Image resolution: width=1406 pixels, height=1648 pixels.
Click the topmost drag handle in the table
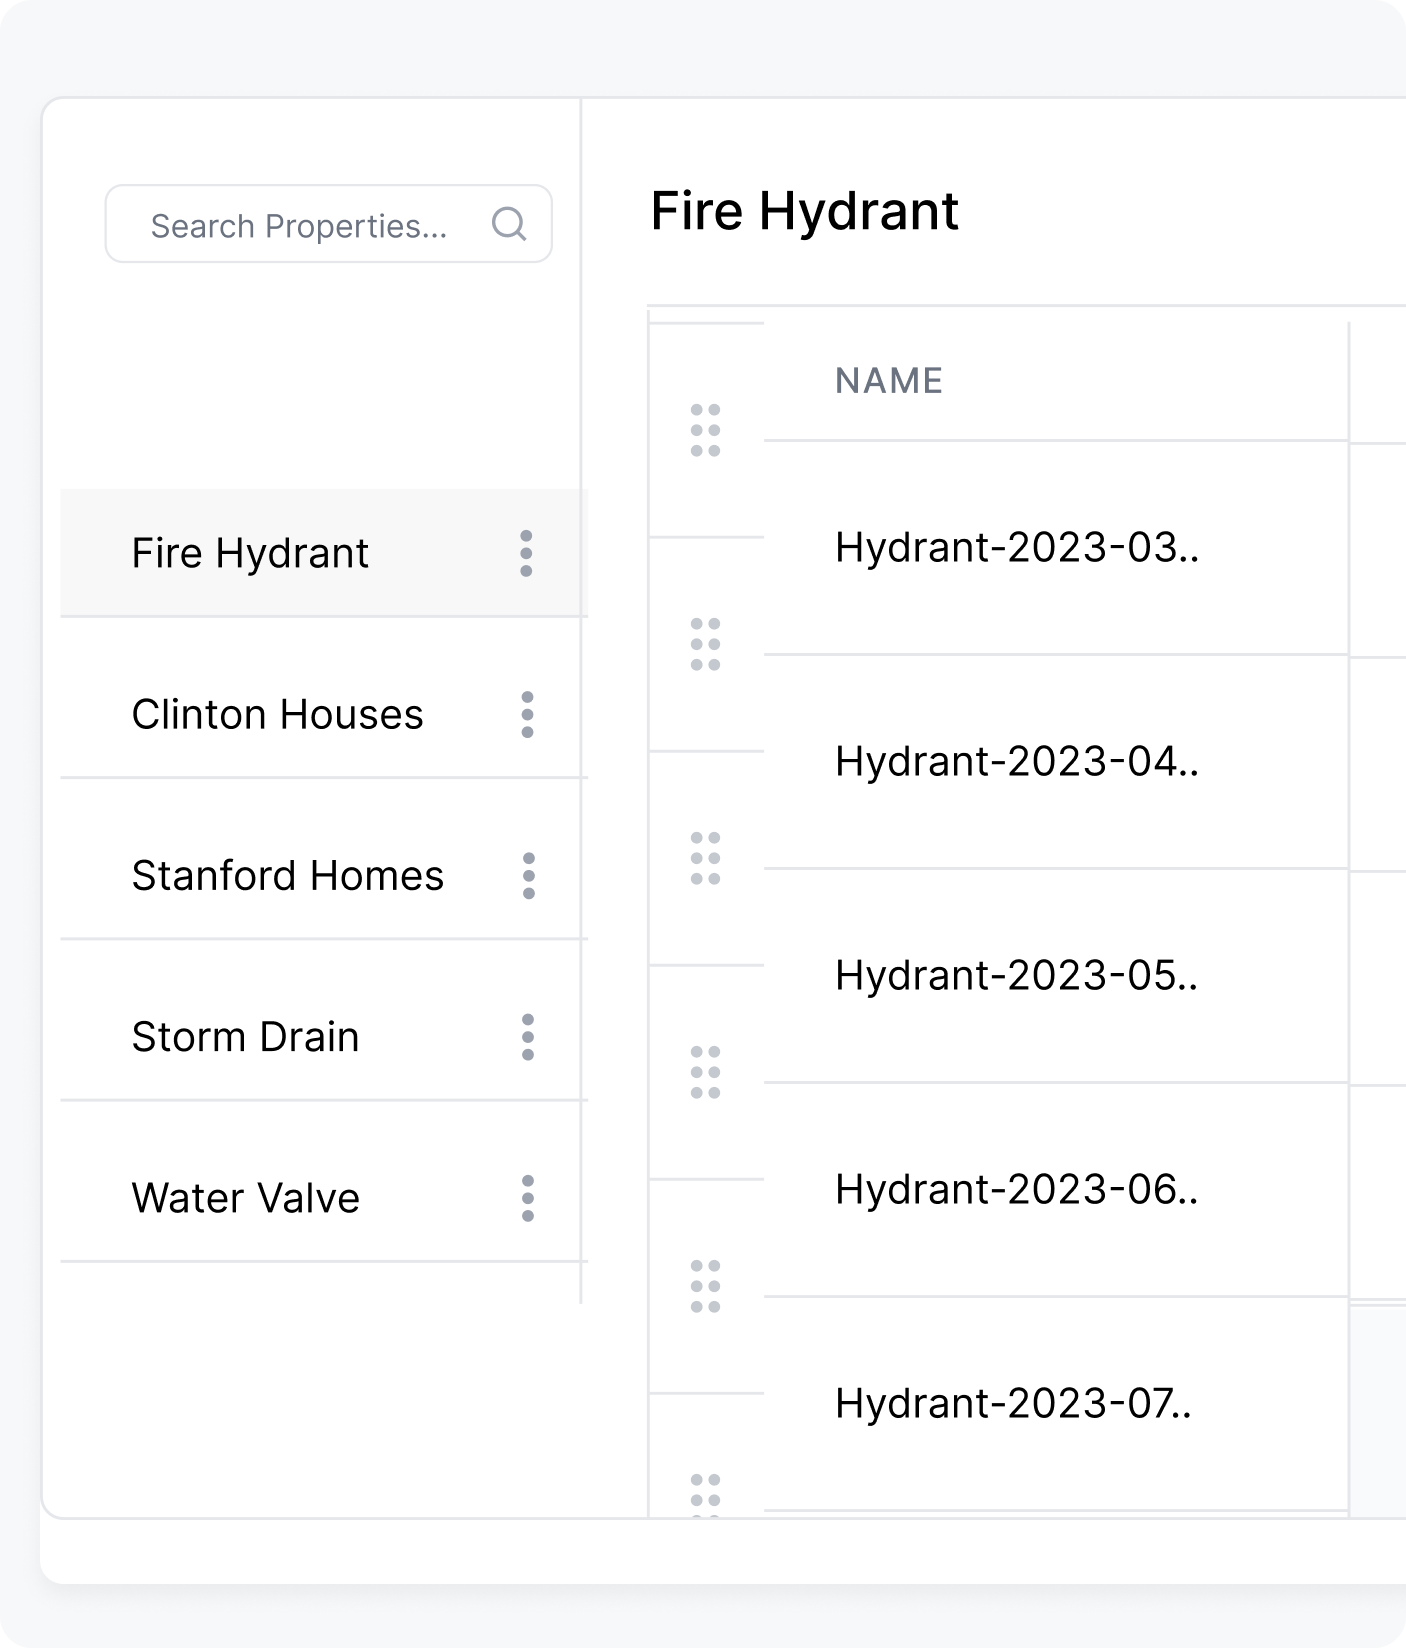point(705,430)
